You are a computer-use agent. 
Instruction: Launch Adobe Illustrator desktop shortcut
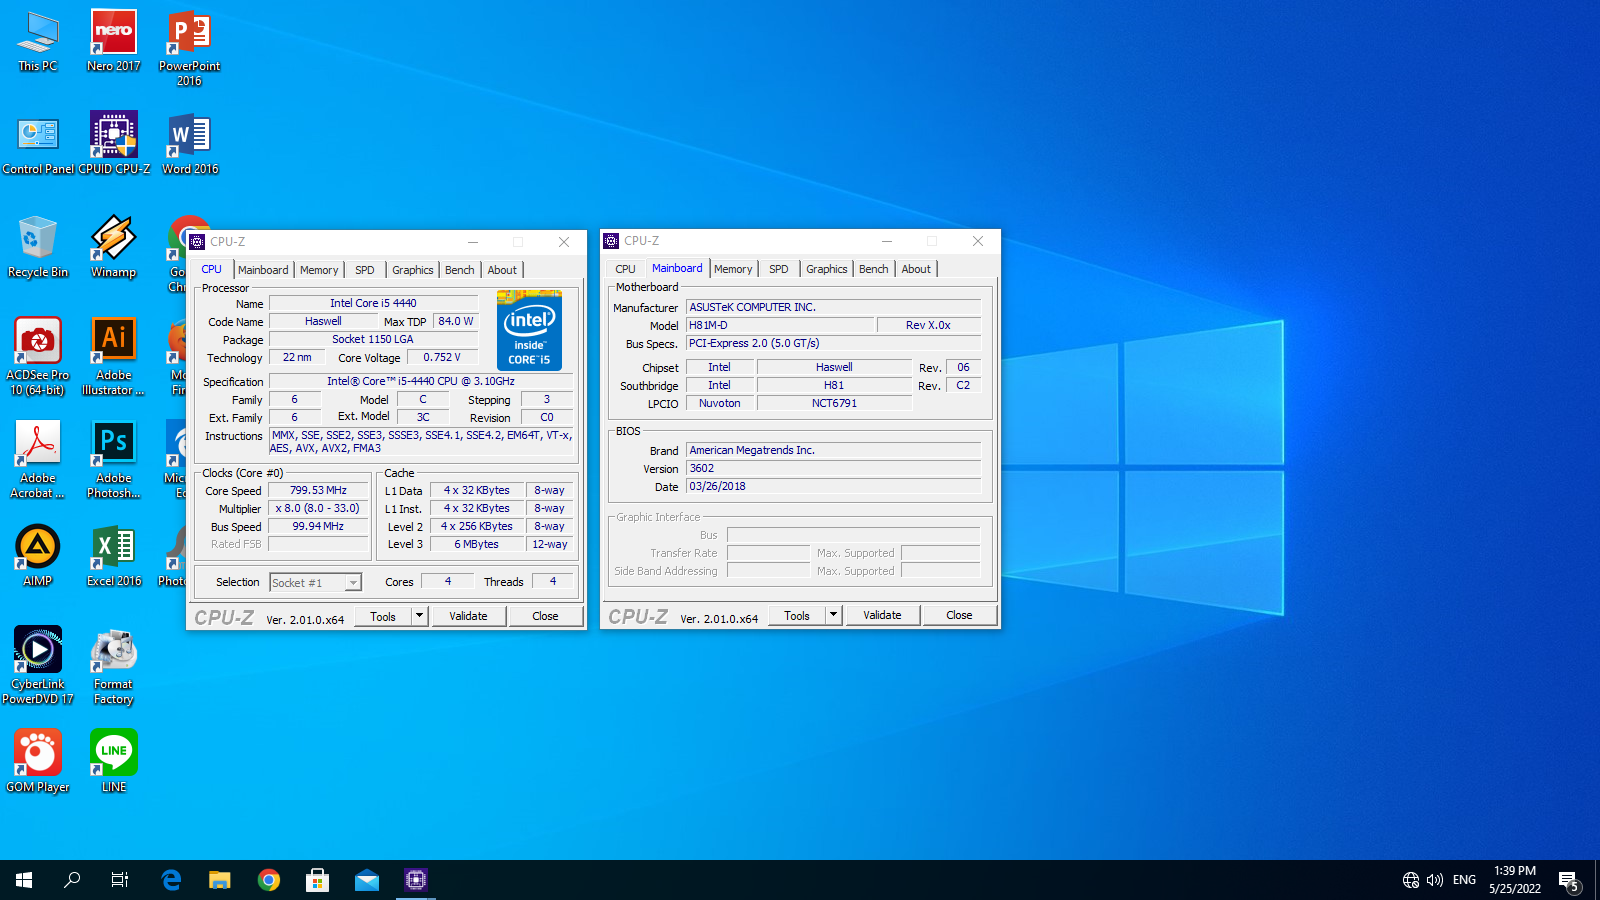(x=114, y=357)
